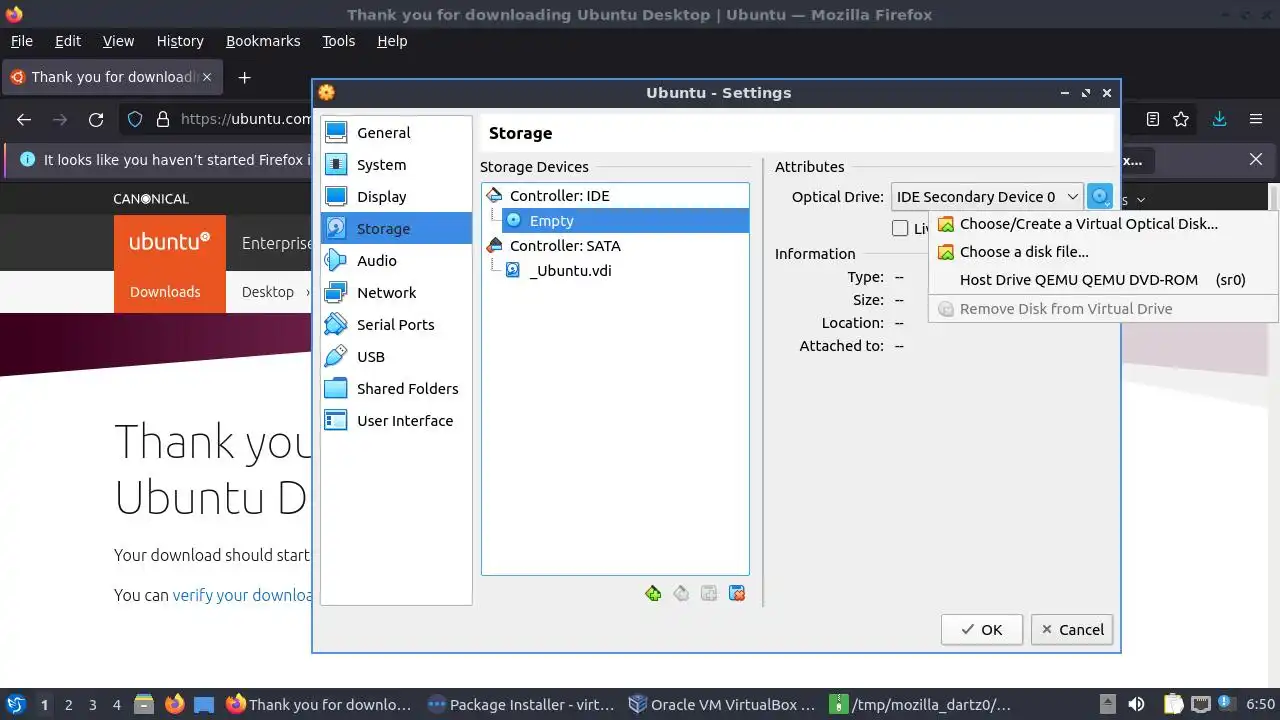This screenshot has height=720, width=1280.
Task: Click the network tray icon
Action: point(1201,704)
